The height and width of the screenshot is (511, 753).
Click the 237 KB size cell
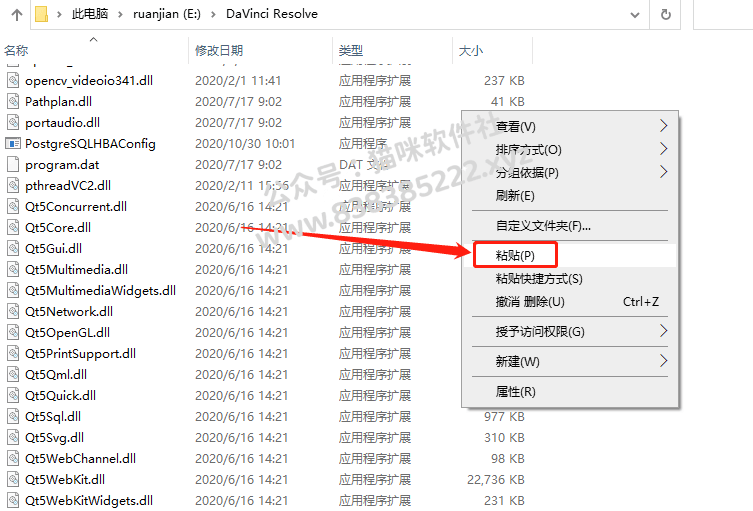[504, 81]
